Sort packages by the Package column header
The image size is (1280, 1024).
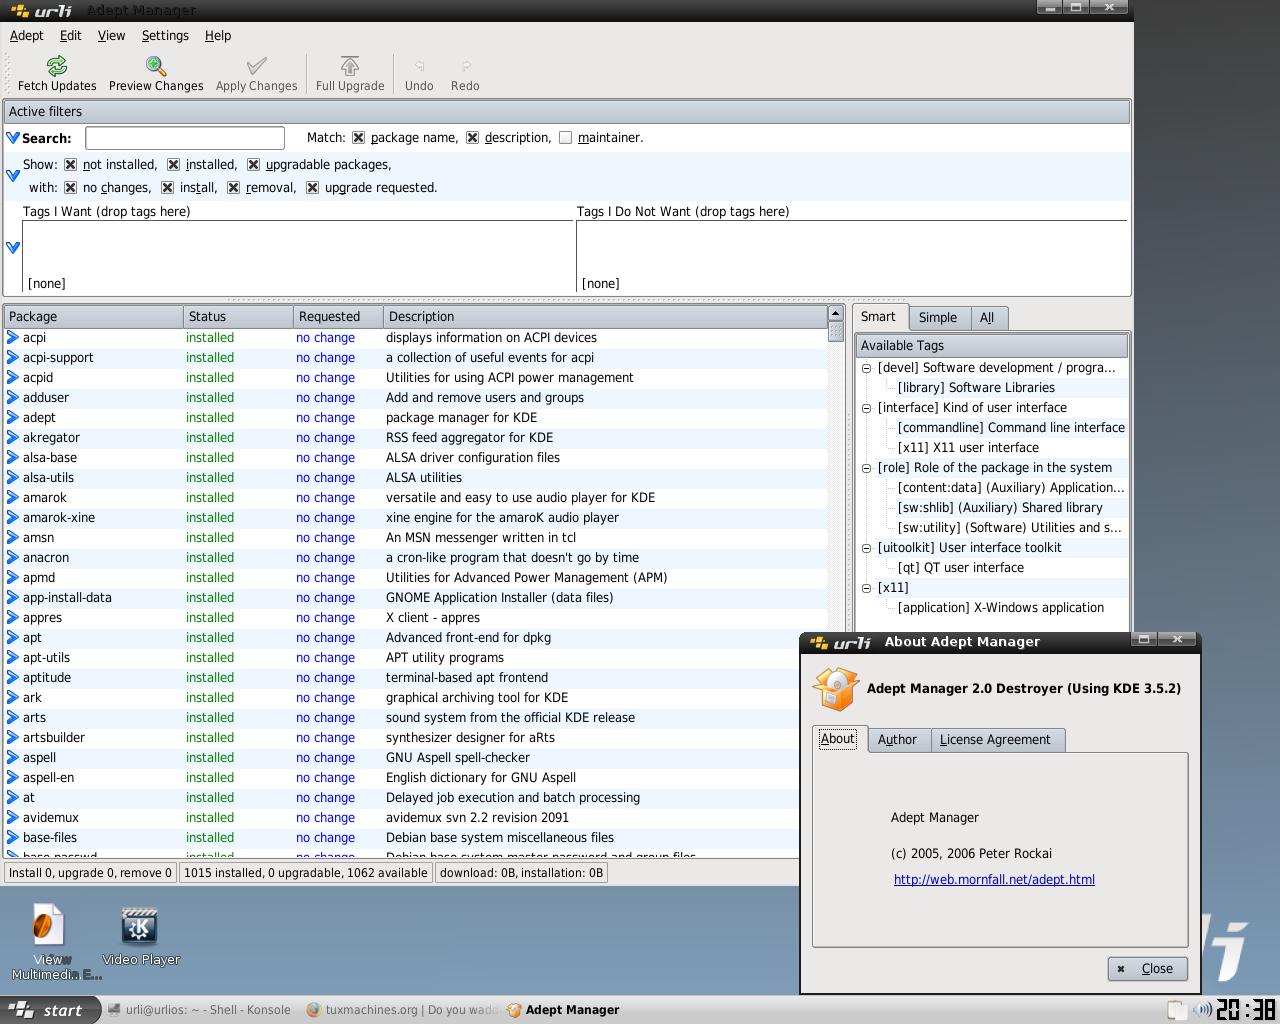[94, 317]
